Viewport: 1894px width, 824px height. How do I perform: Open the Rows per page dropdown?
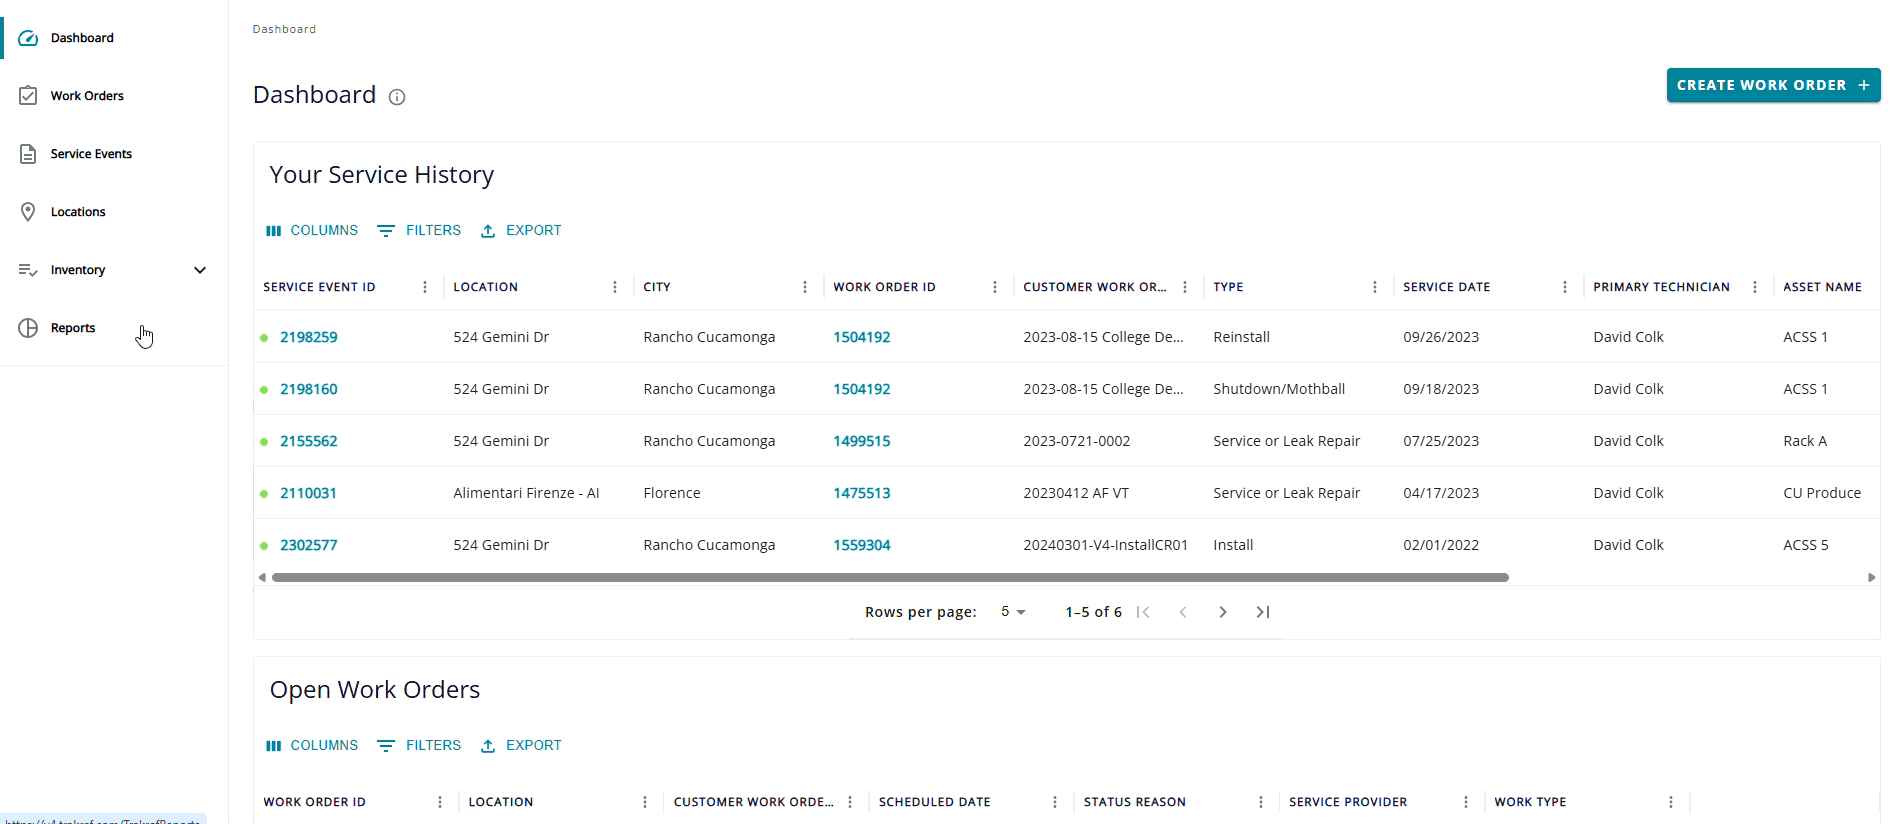[1013, 612]
